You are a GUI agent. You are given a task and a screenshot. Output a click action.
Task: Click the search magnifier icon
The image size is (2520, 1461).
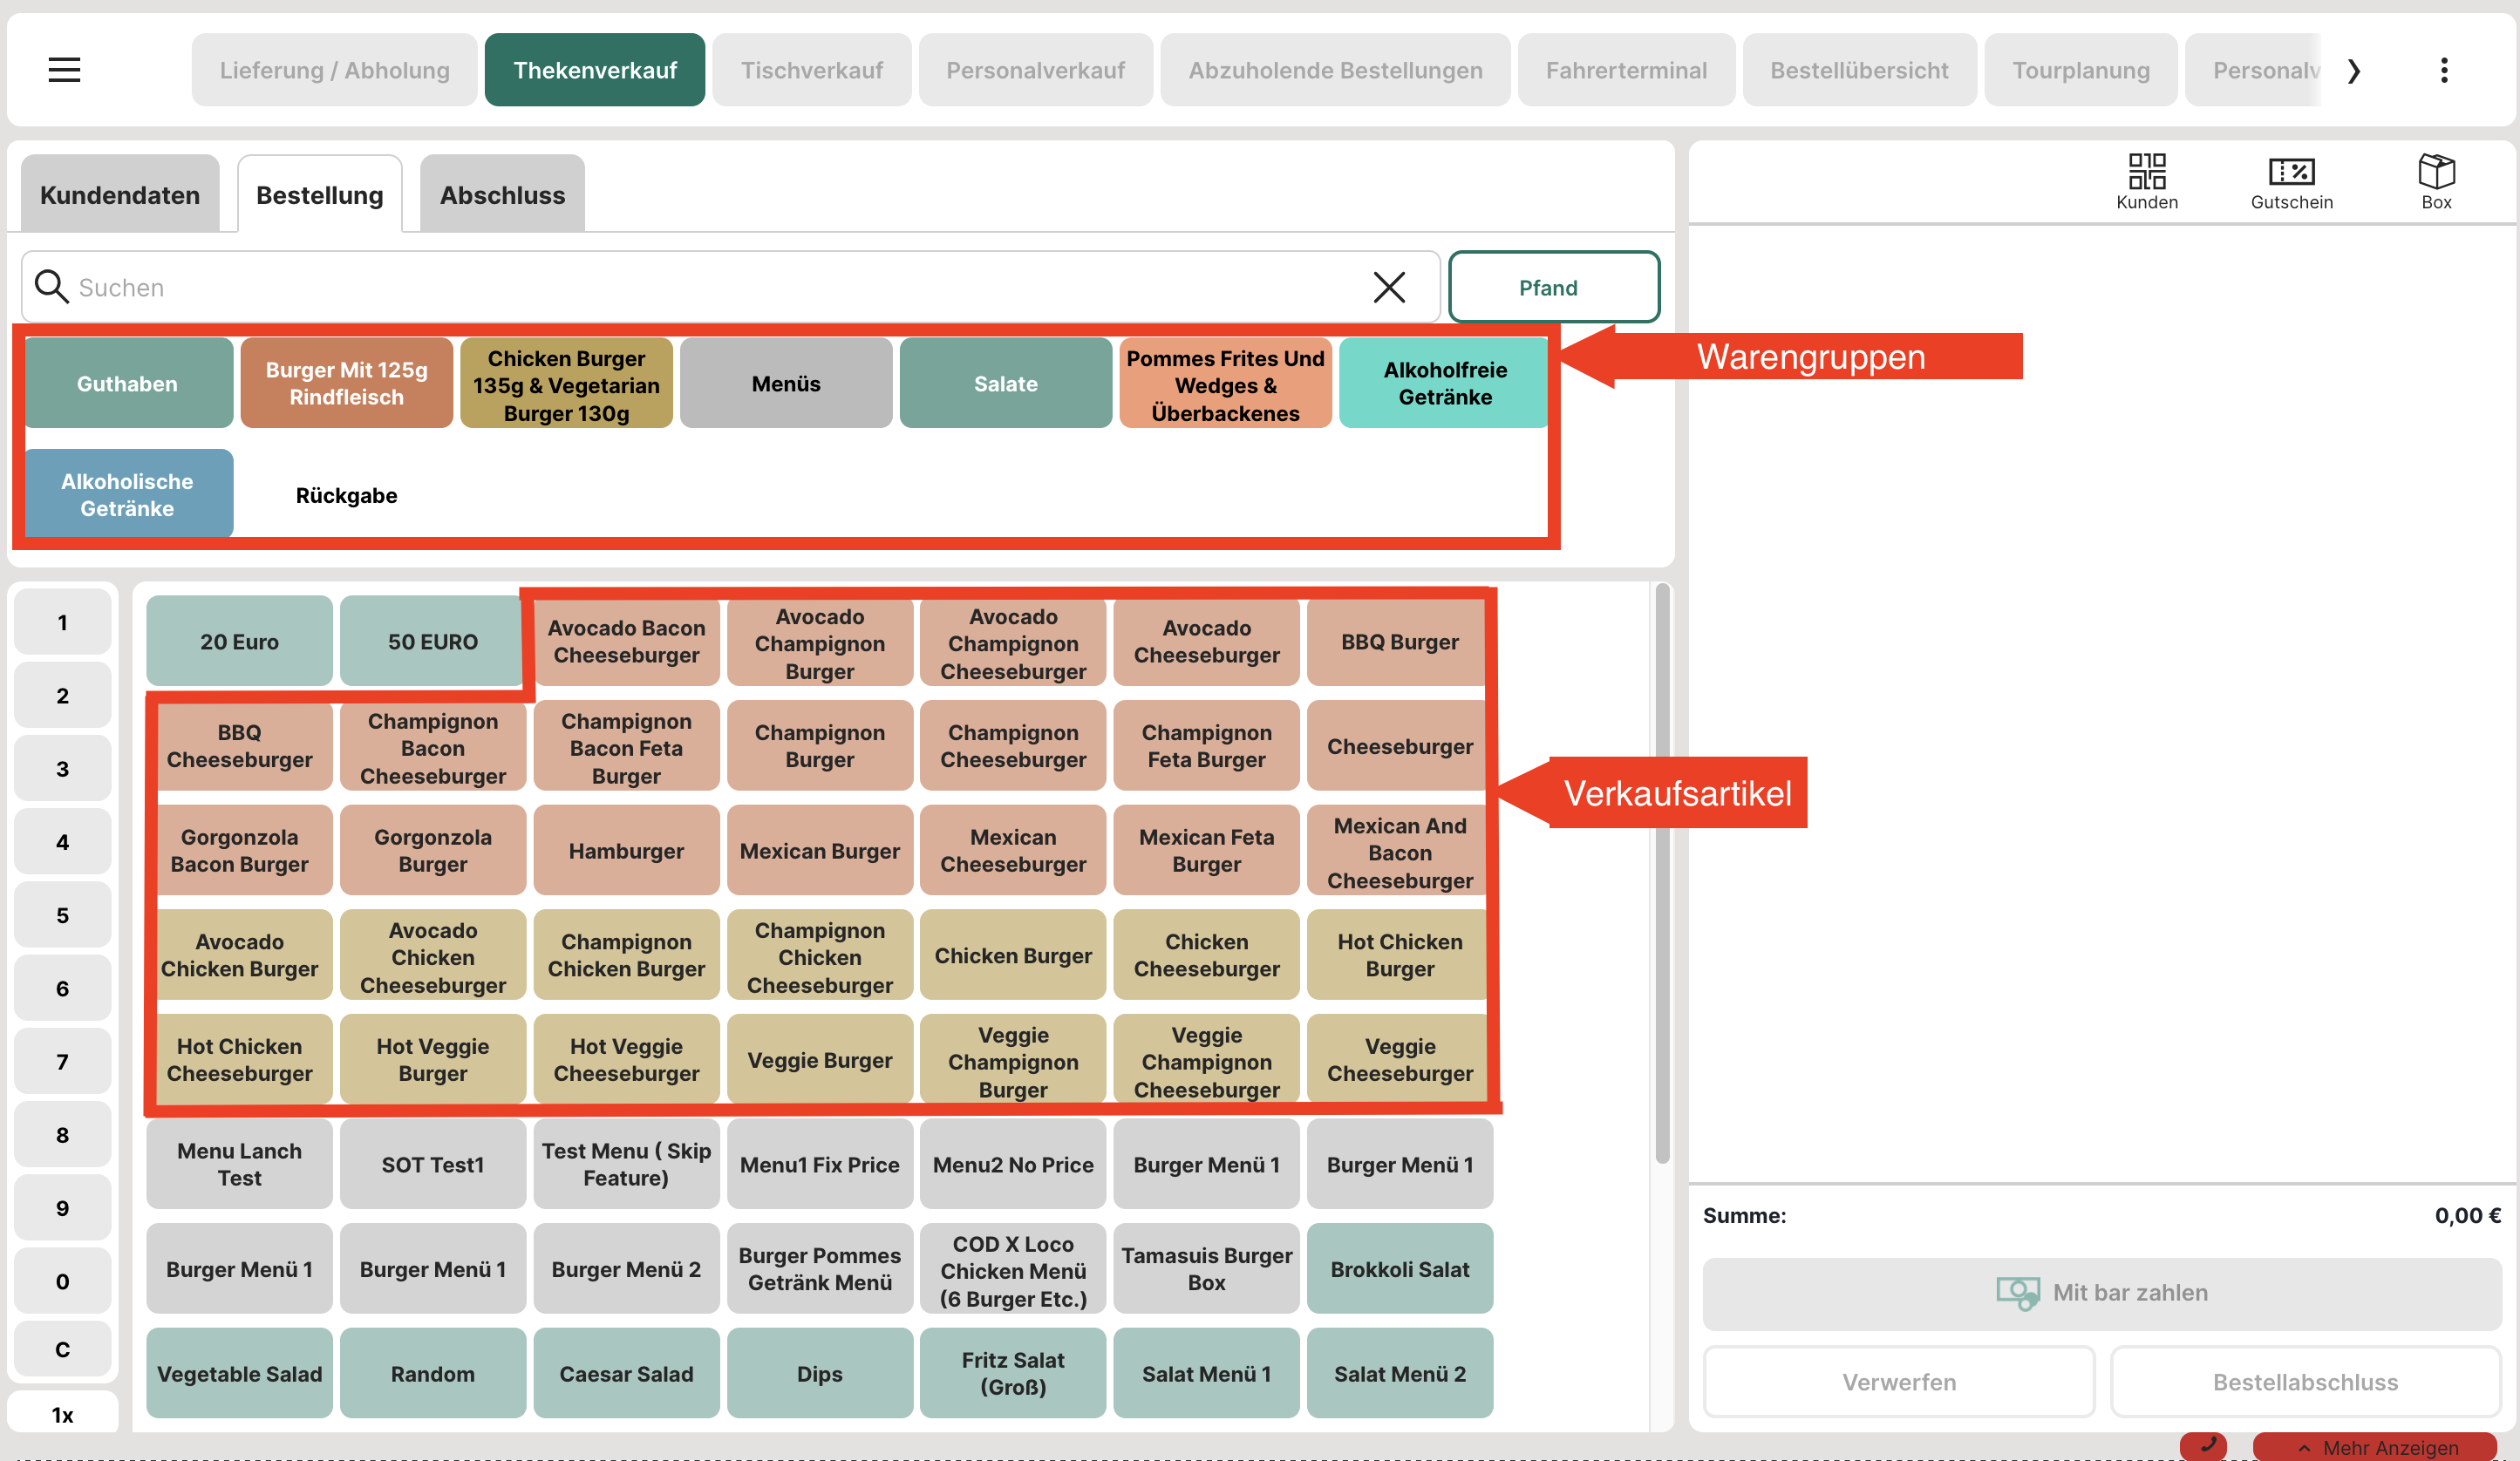pyautogui.click(x=51, y=287)
